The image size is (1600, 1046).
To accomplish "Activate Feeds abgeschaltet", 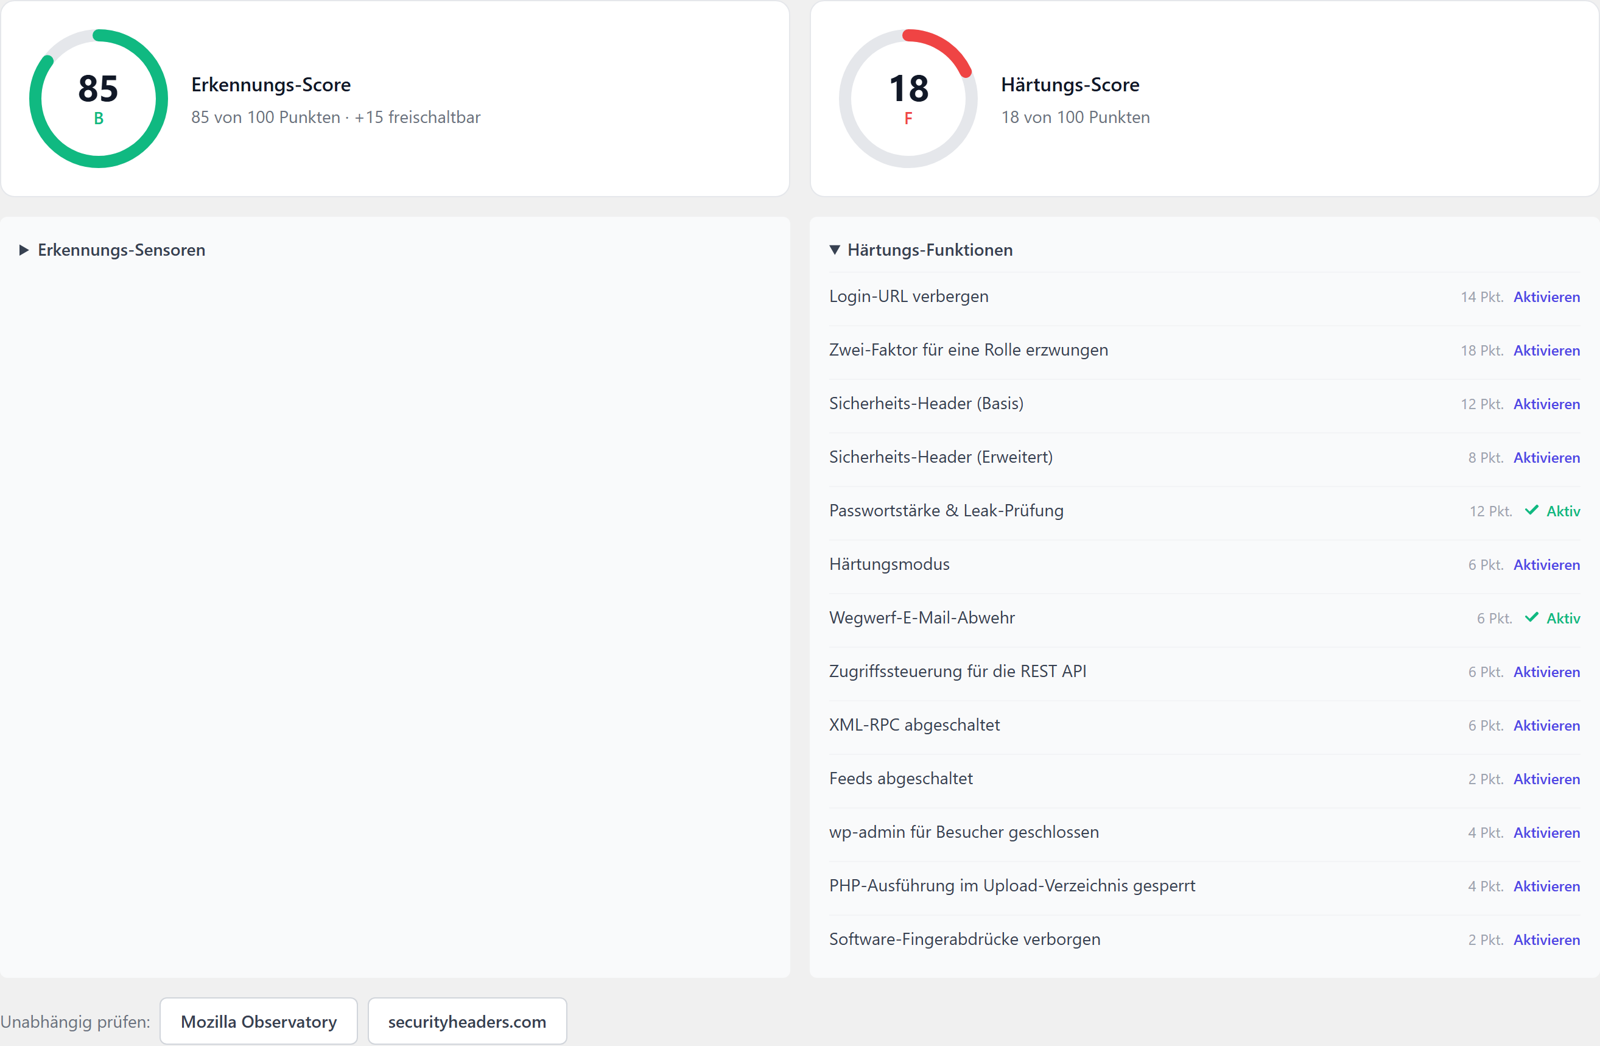I will click(1546, 779).
